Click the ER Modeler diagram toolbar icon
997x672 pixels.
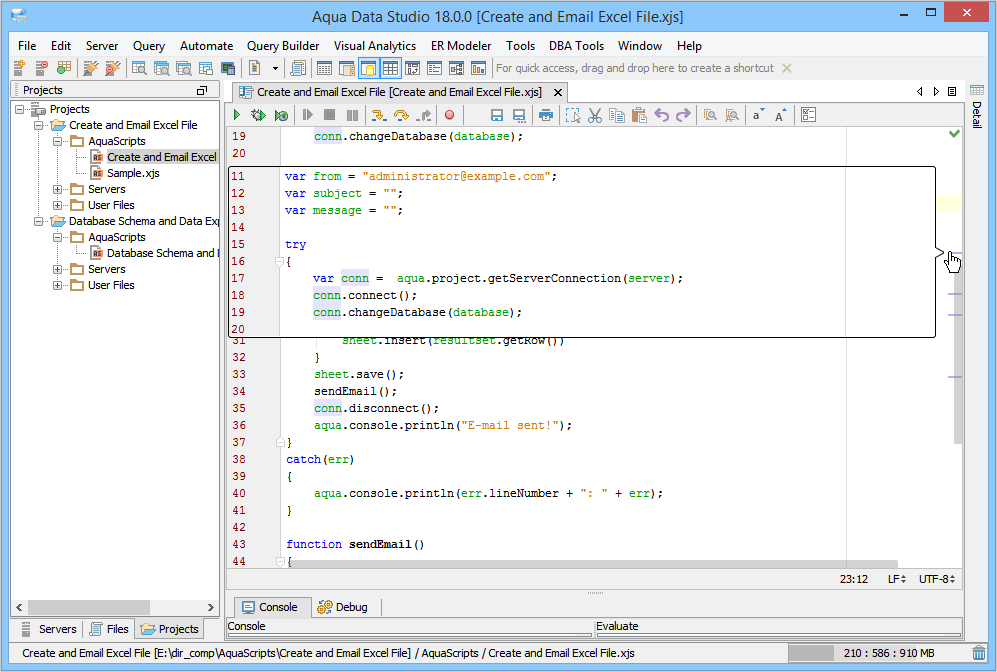click(457, 67)
